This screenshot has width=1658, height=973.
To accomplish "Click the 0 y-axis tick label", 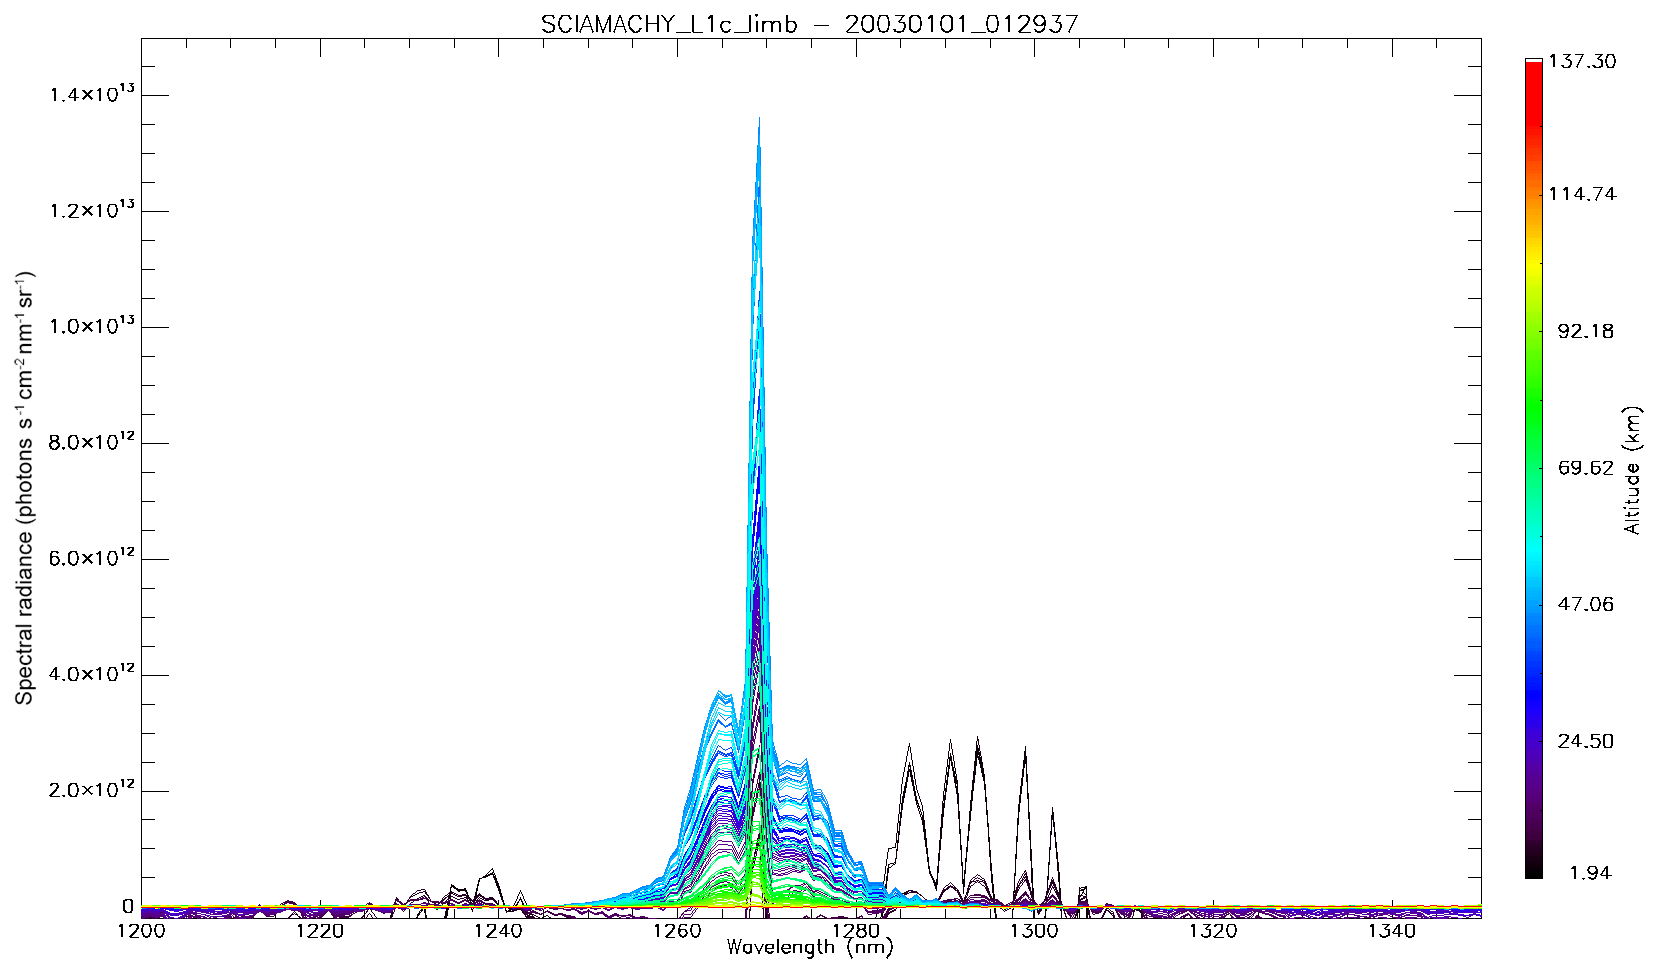I will coord(127,906).
